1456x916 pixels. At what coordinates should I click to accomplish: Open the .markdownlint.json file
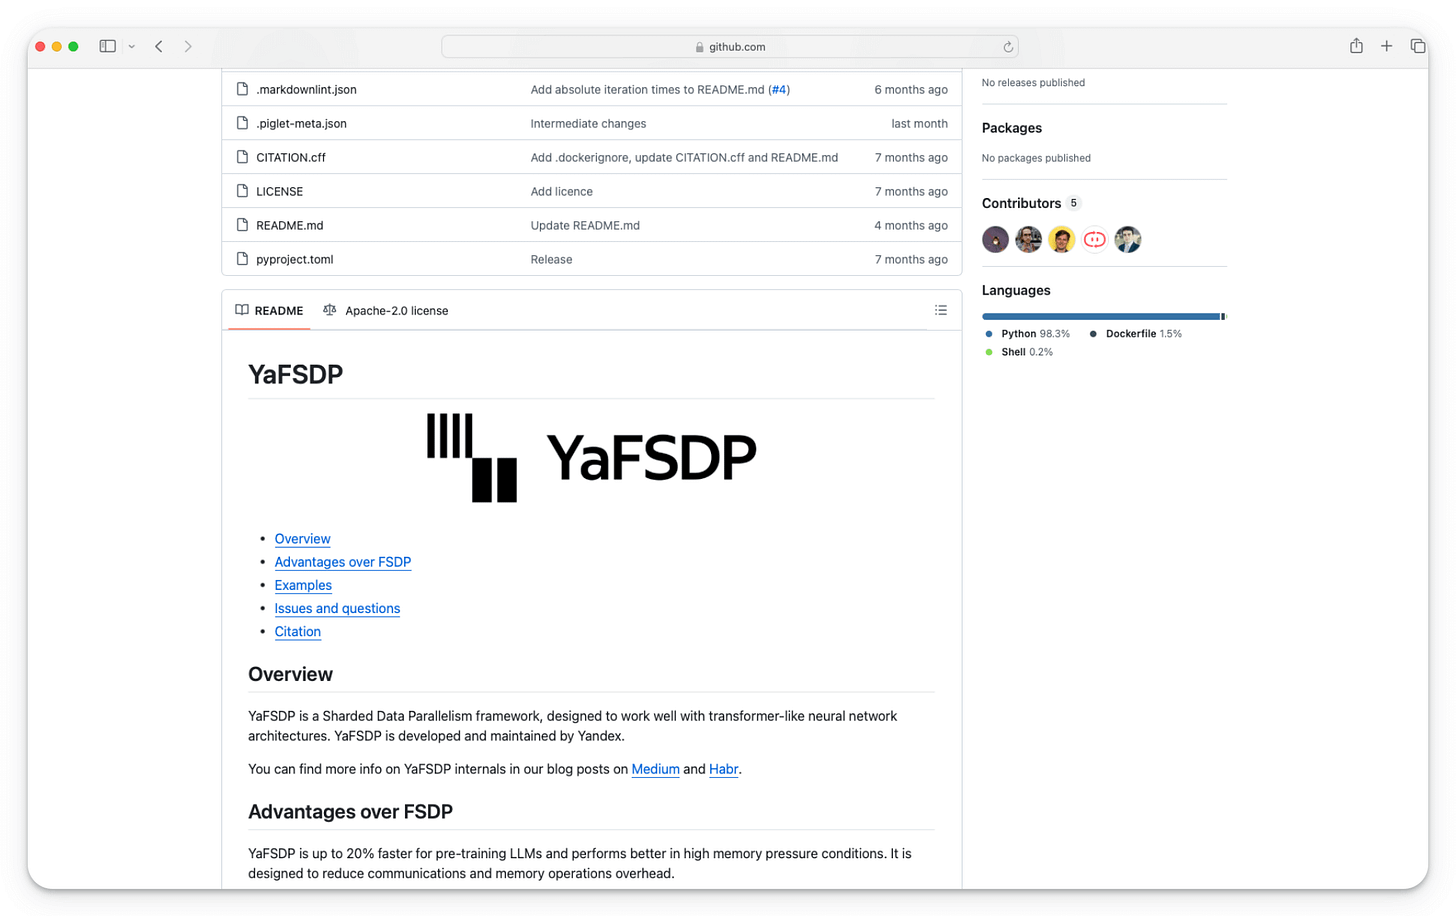click(306, 90)
